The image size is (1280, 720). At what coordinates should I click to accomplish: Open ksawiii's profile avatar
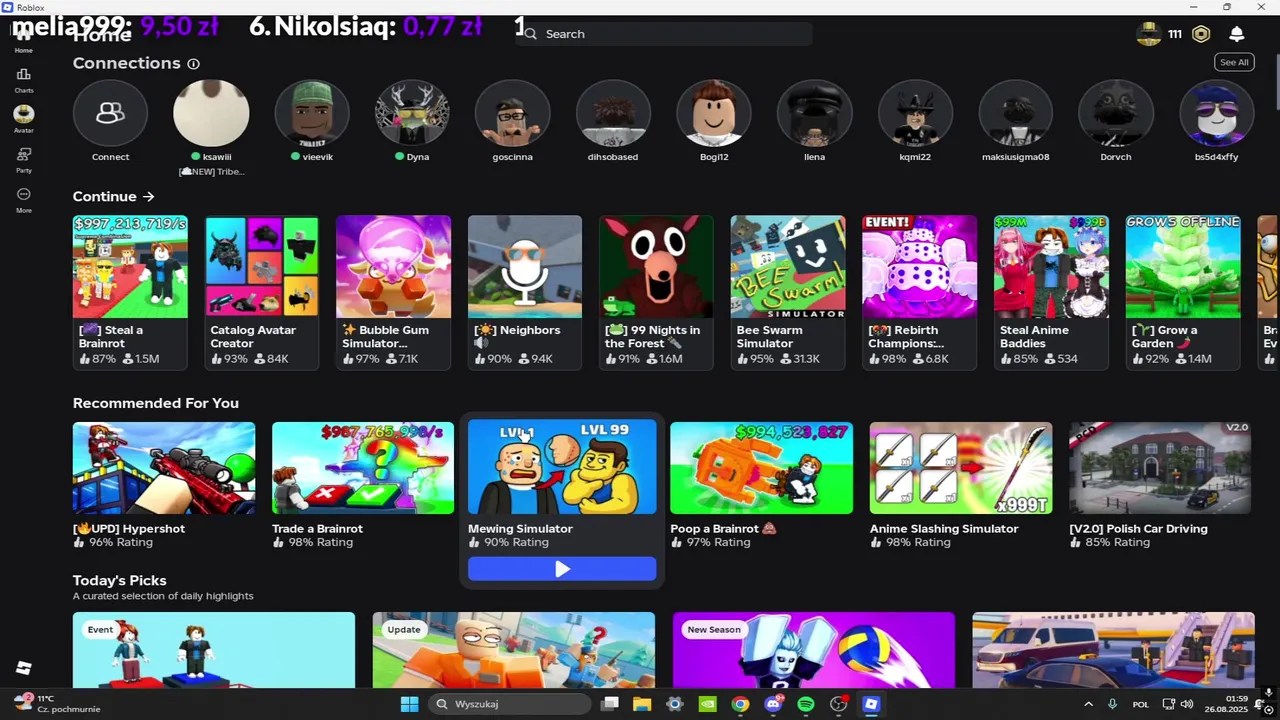click(x=211, y=113)
